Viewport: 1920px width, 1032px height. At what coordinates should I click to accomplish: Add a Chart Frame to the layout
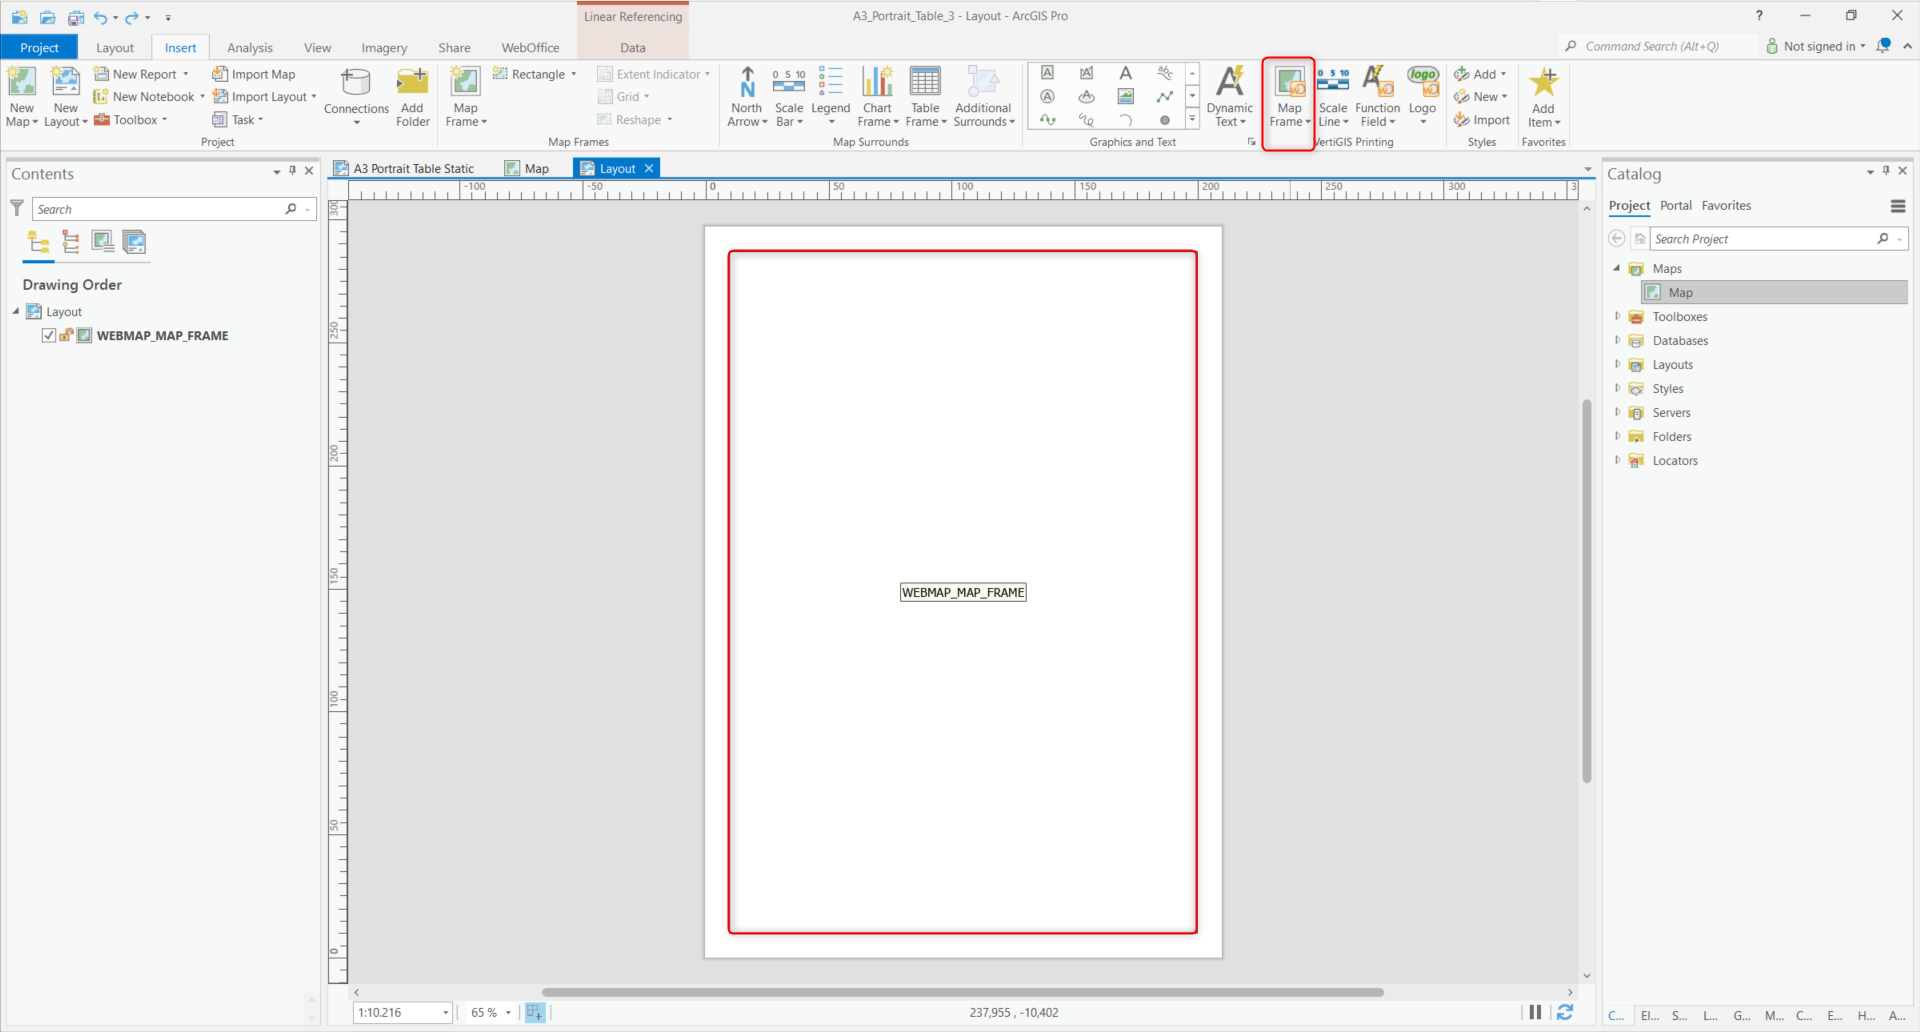click(x=877, y=95)
